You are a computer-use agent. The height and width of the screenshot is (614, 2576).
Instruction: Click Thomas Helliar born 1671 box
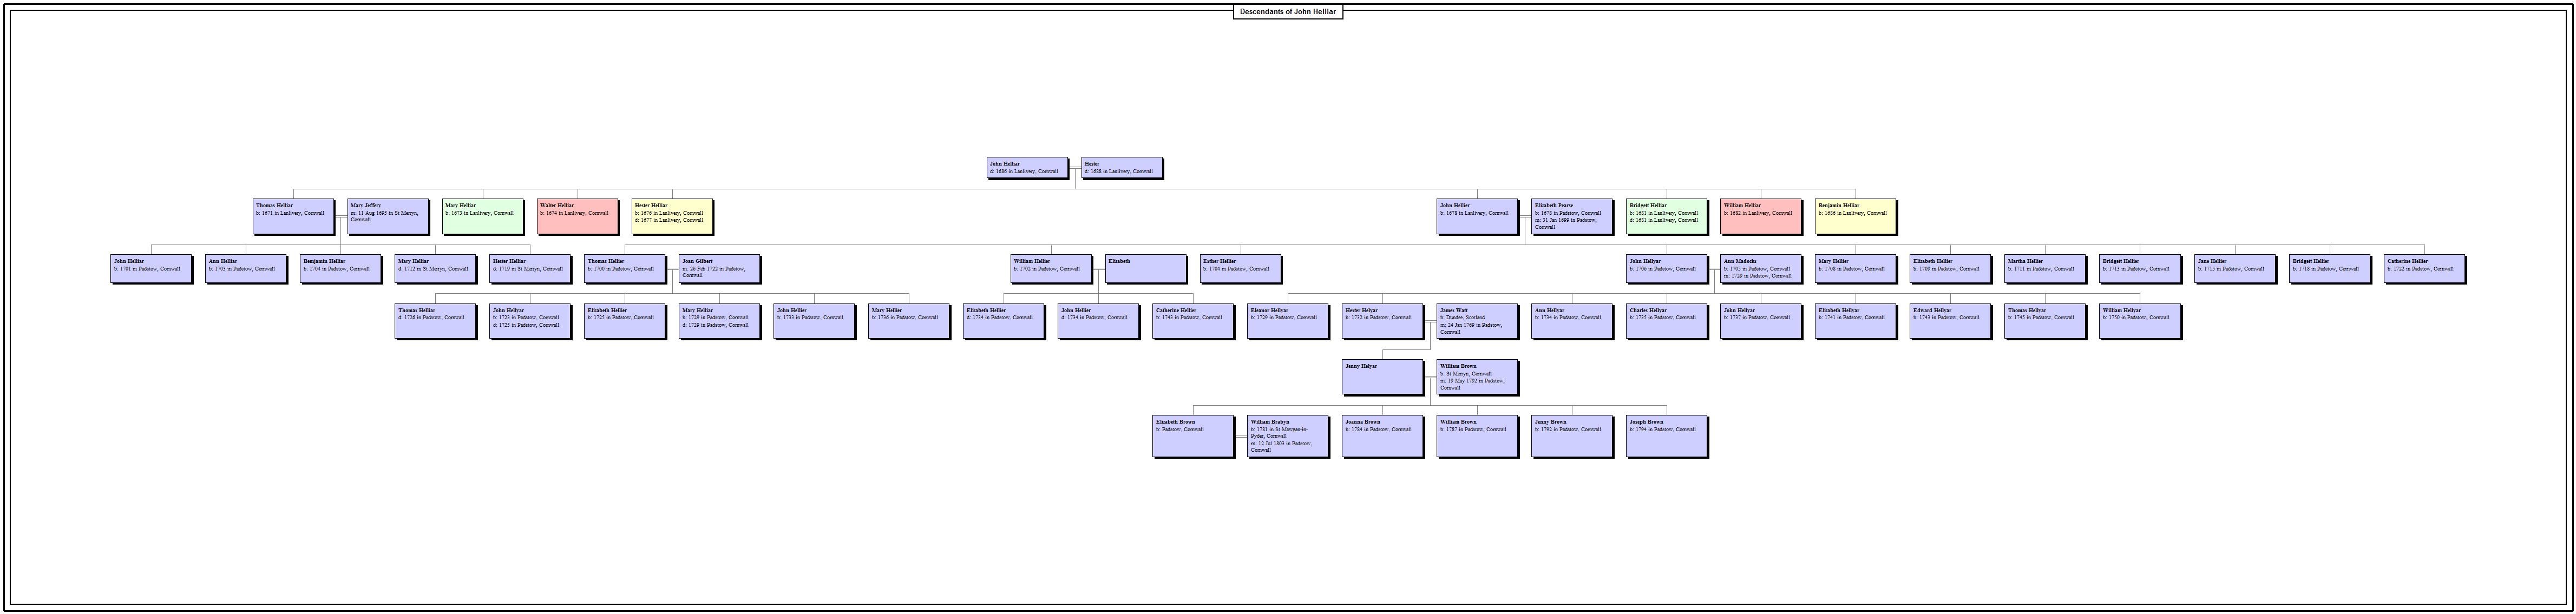click(x=293, y=216)
